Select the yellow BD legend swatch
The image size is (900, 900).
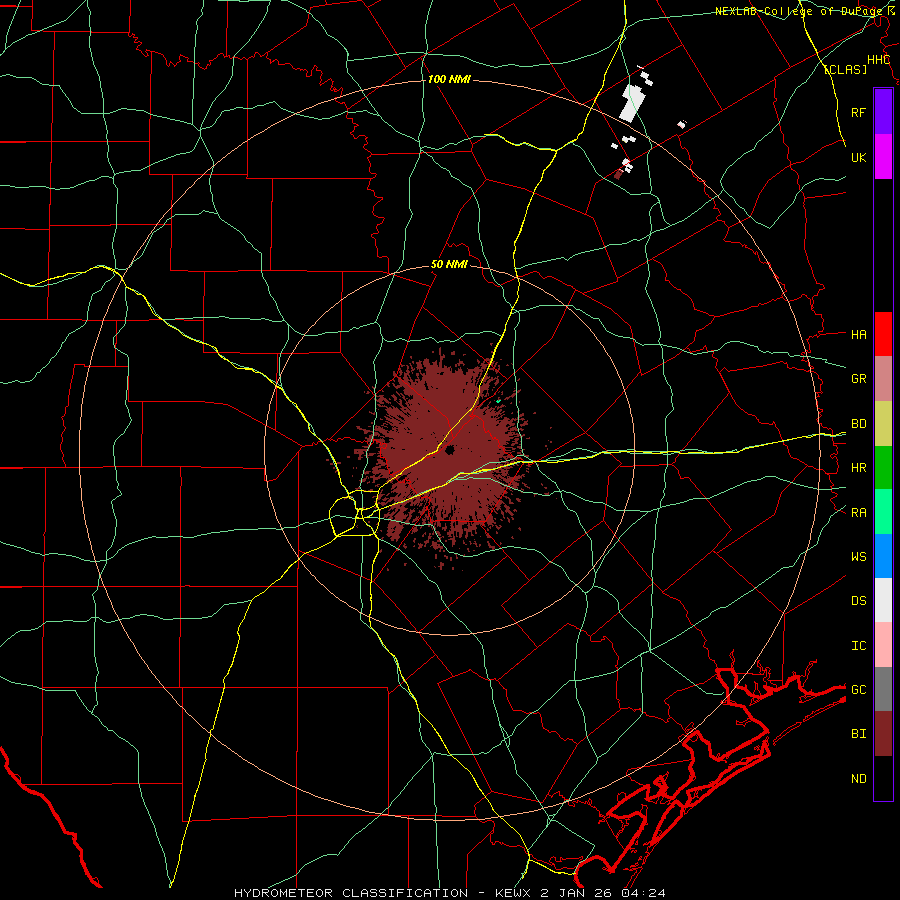click(883, 424)
